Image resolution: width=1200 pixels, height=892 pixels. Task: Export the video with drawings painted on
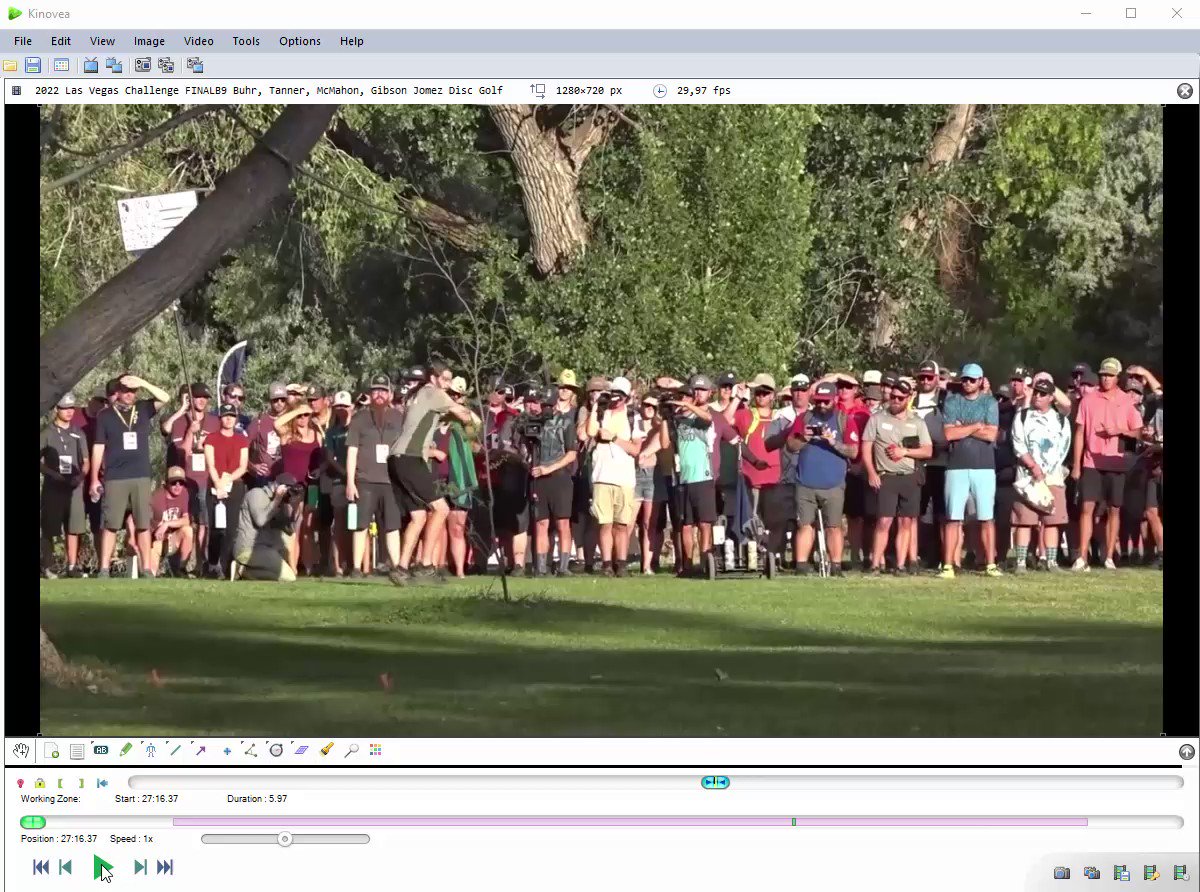(1151, 873)
